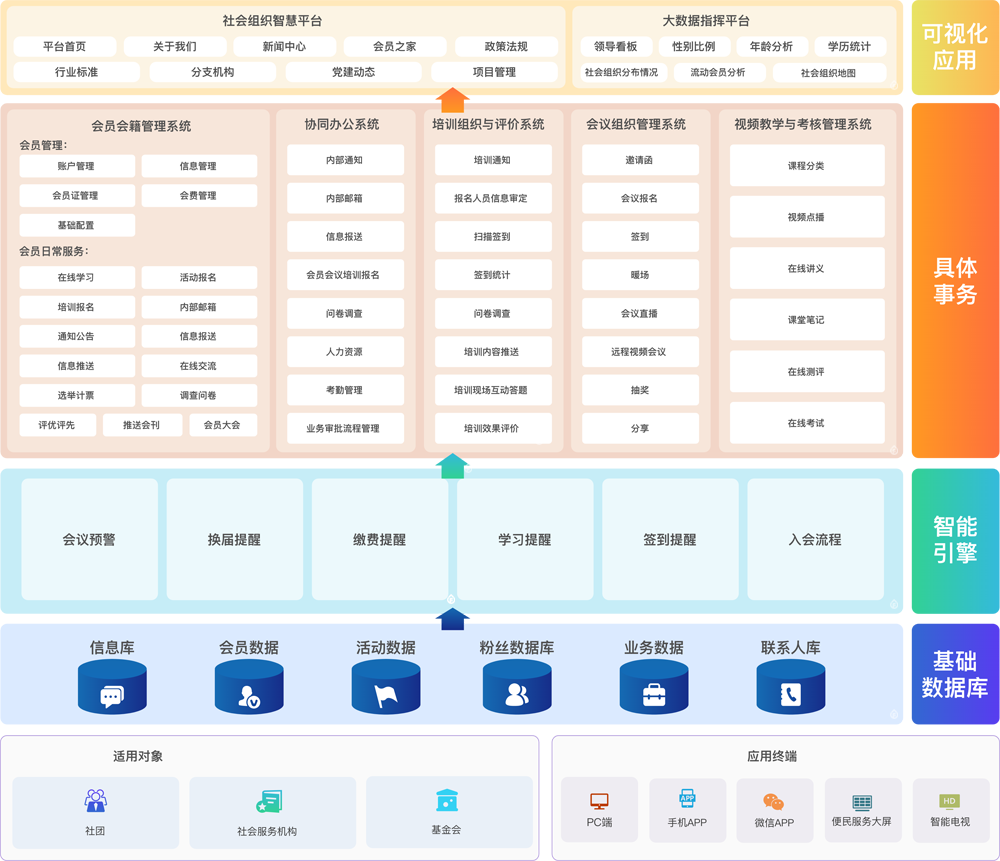Select the 新闻中心 menu item
This screenshot has width=1000, height=861.
pos(285,47)
